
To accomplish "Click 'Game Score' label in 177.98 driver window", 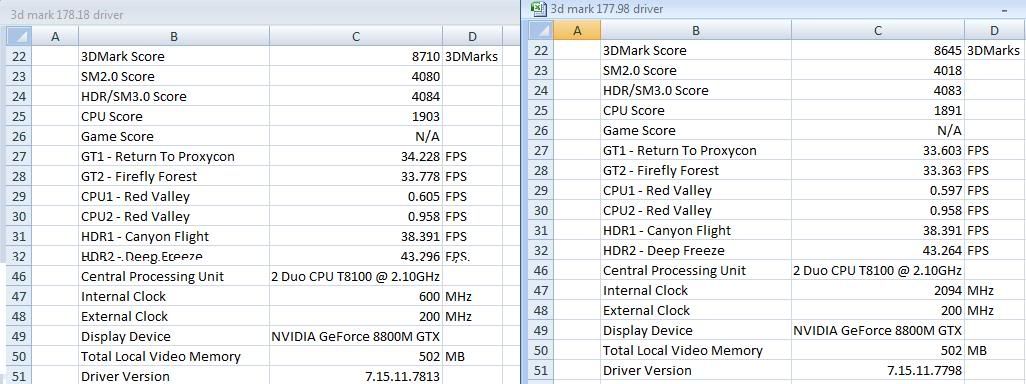I will click(639, 130).
